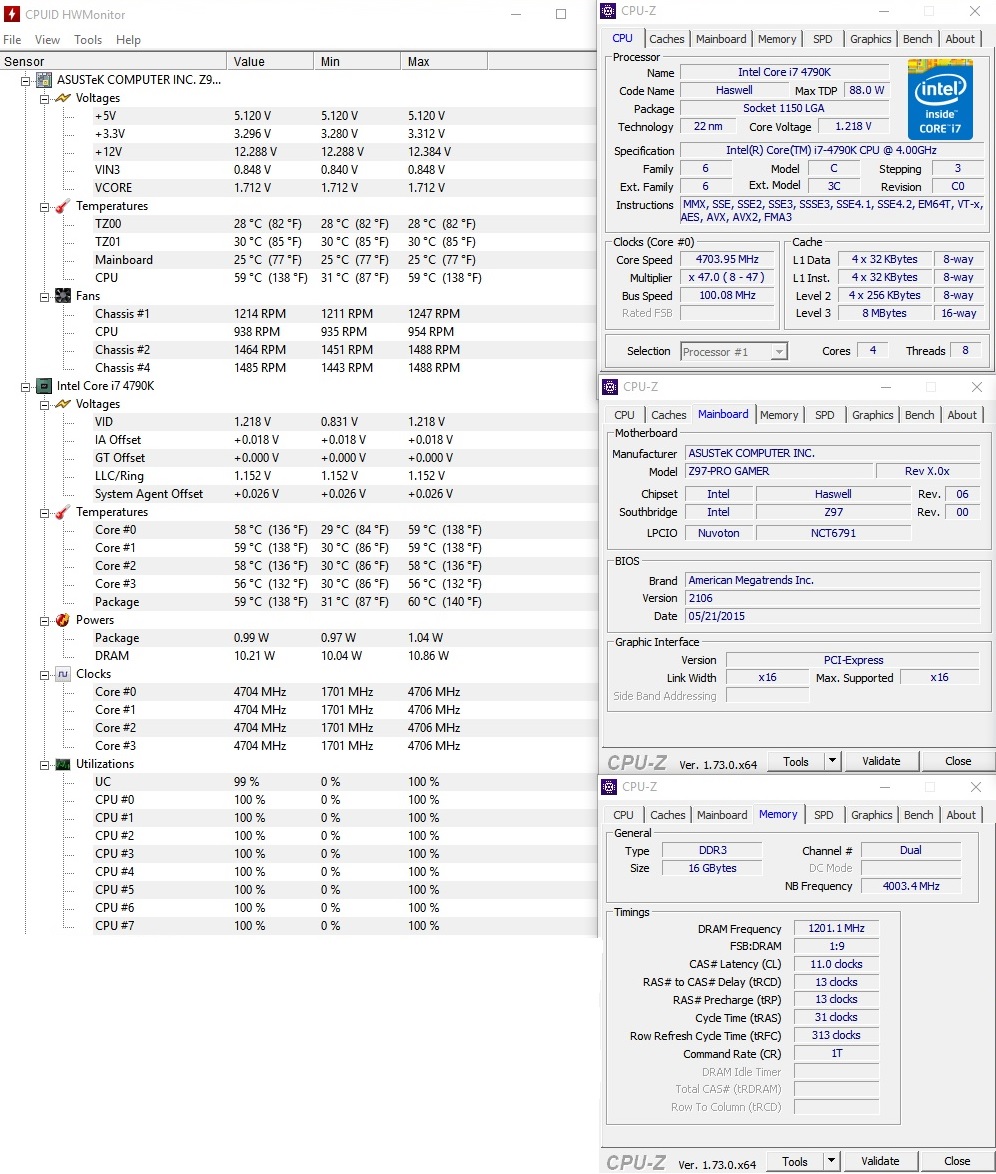Collapse the Clocks tree branch

coord(44,675)
